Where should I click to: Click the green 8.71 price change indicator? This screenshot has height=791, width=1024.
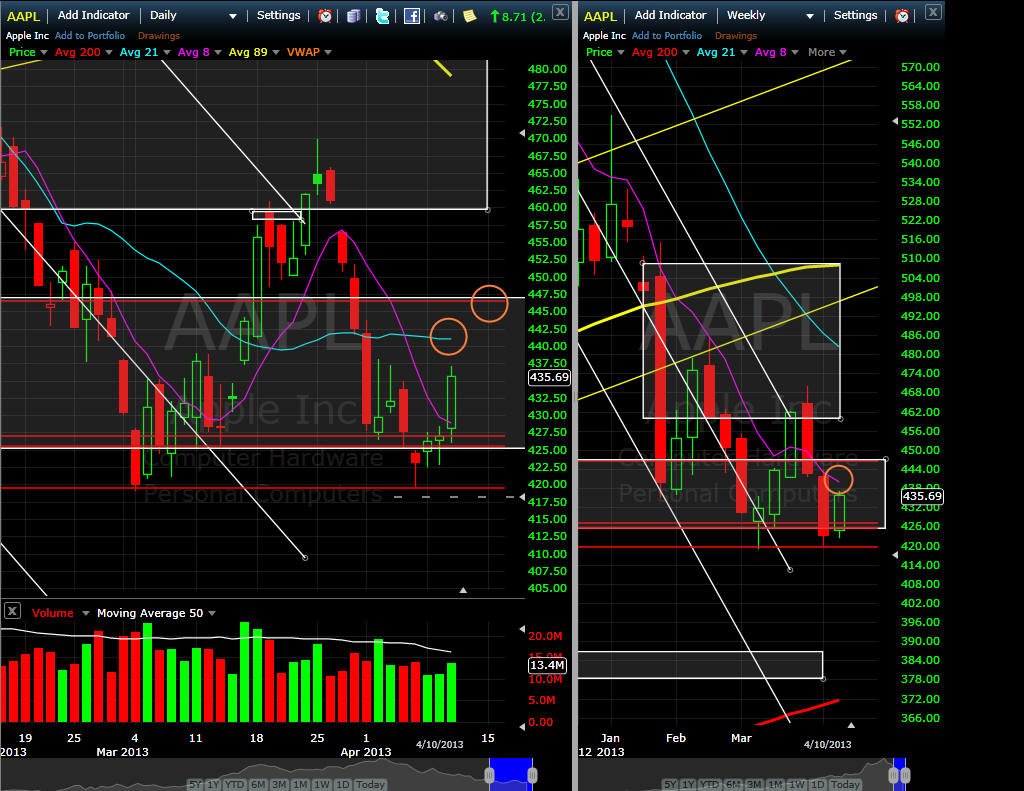click(517, 16)
